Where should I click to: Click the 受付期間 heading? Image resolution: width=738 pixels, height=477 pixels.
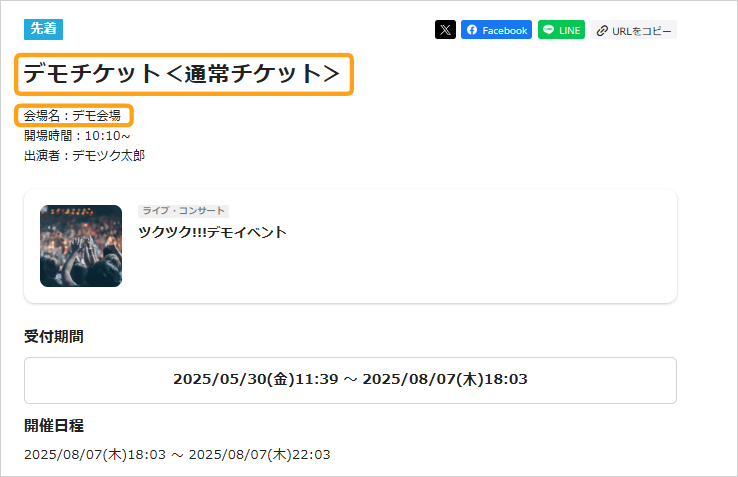click(x=54, y=336)
